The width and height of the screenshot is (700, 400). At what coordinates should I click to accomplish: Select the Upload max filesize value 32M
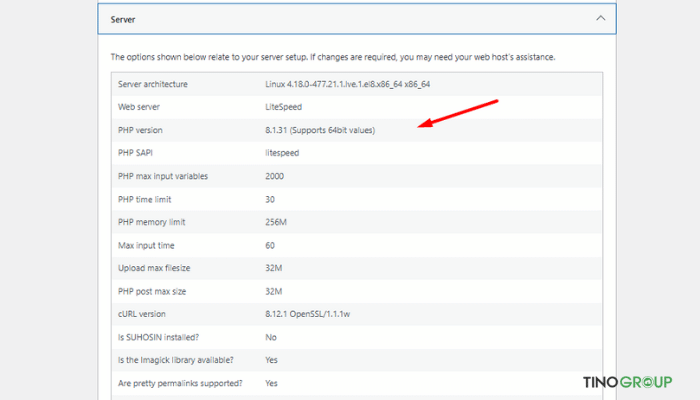point(274,268)
